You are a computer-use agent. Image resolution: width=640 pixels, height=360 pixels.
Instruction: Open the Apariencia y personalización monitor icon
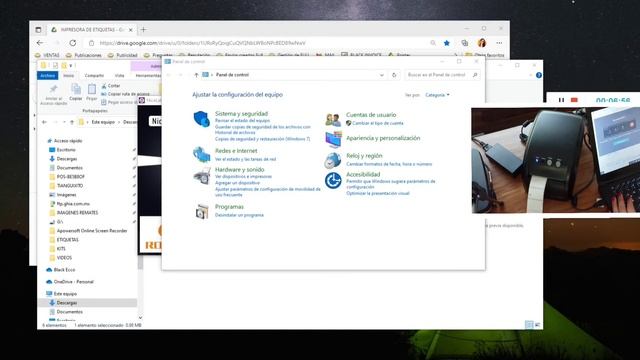(x=333, y=139)
